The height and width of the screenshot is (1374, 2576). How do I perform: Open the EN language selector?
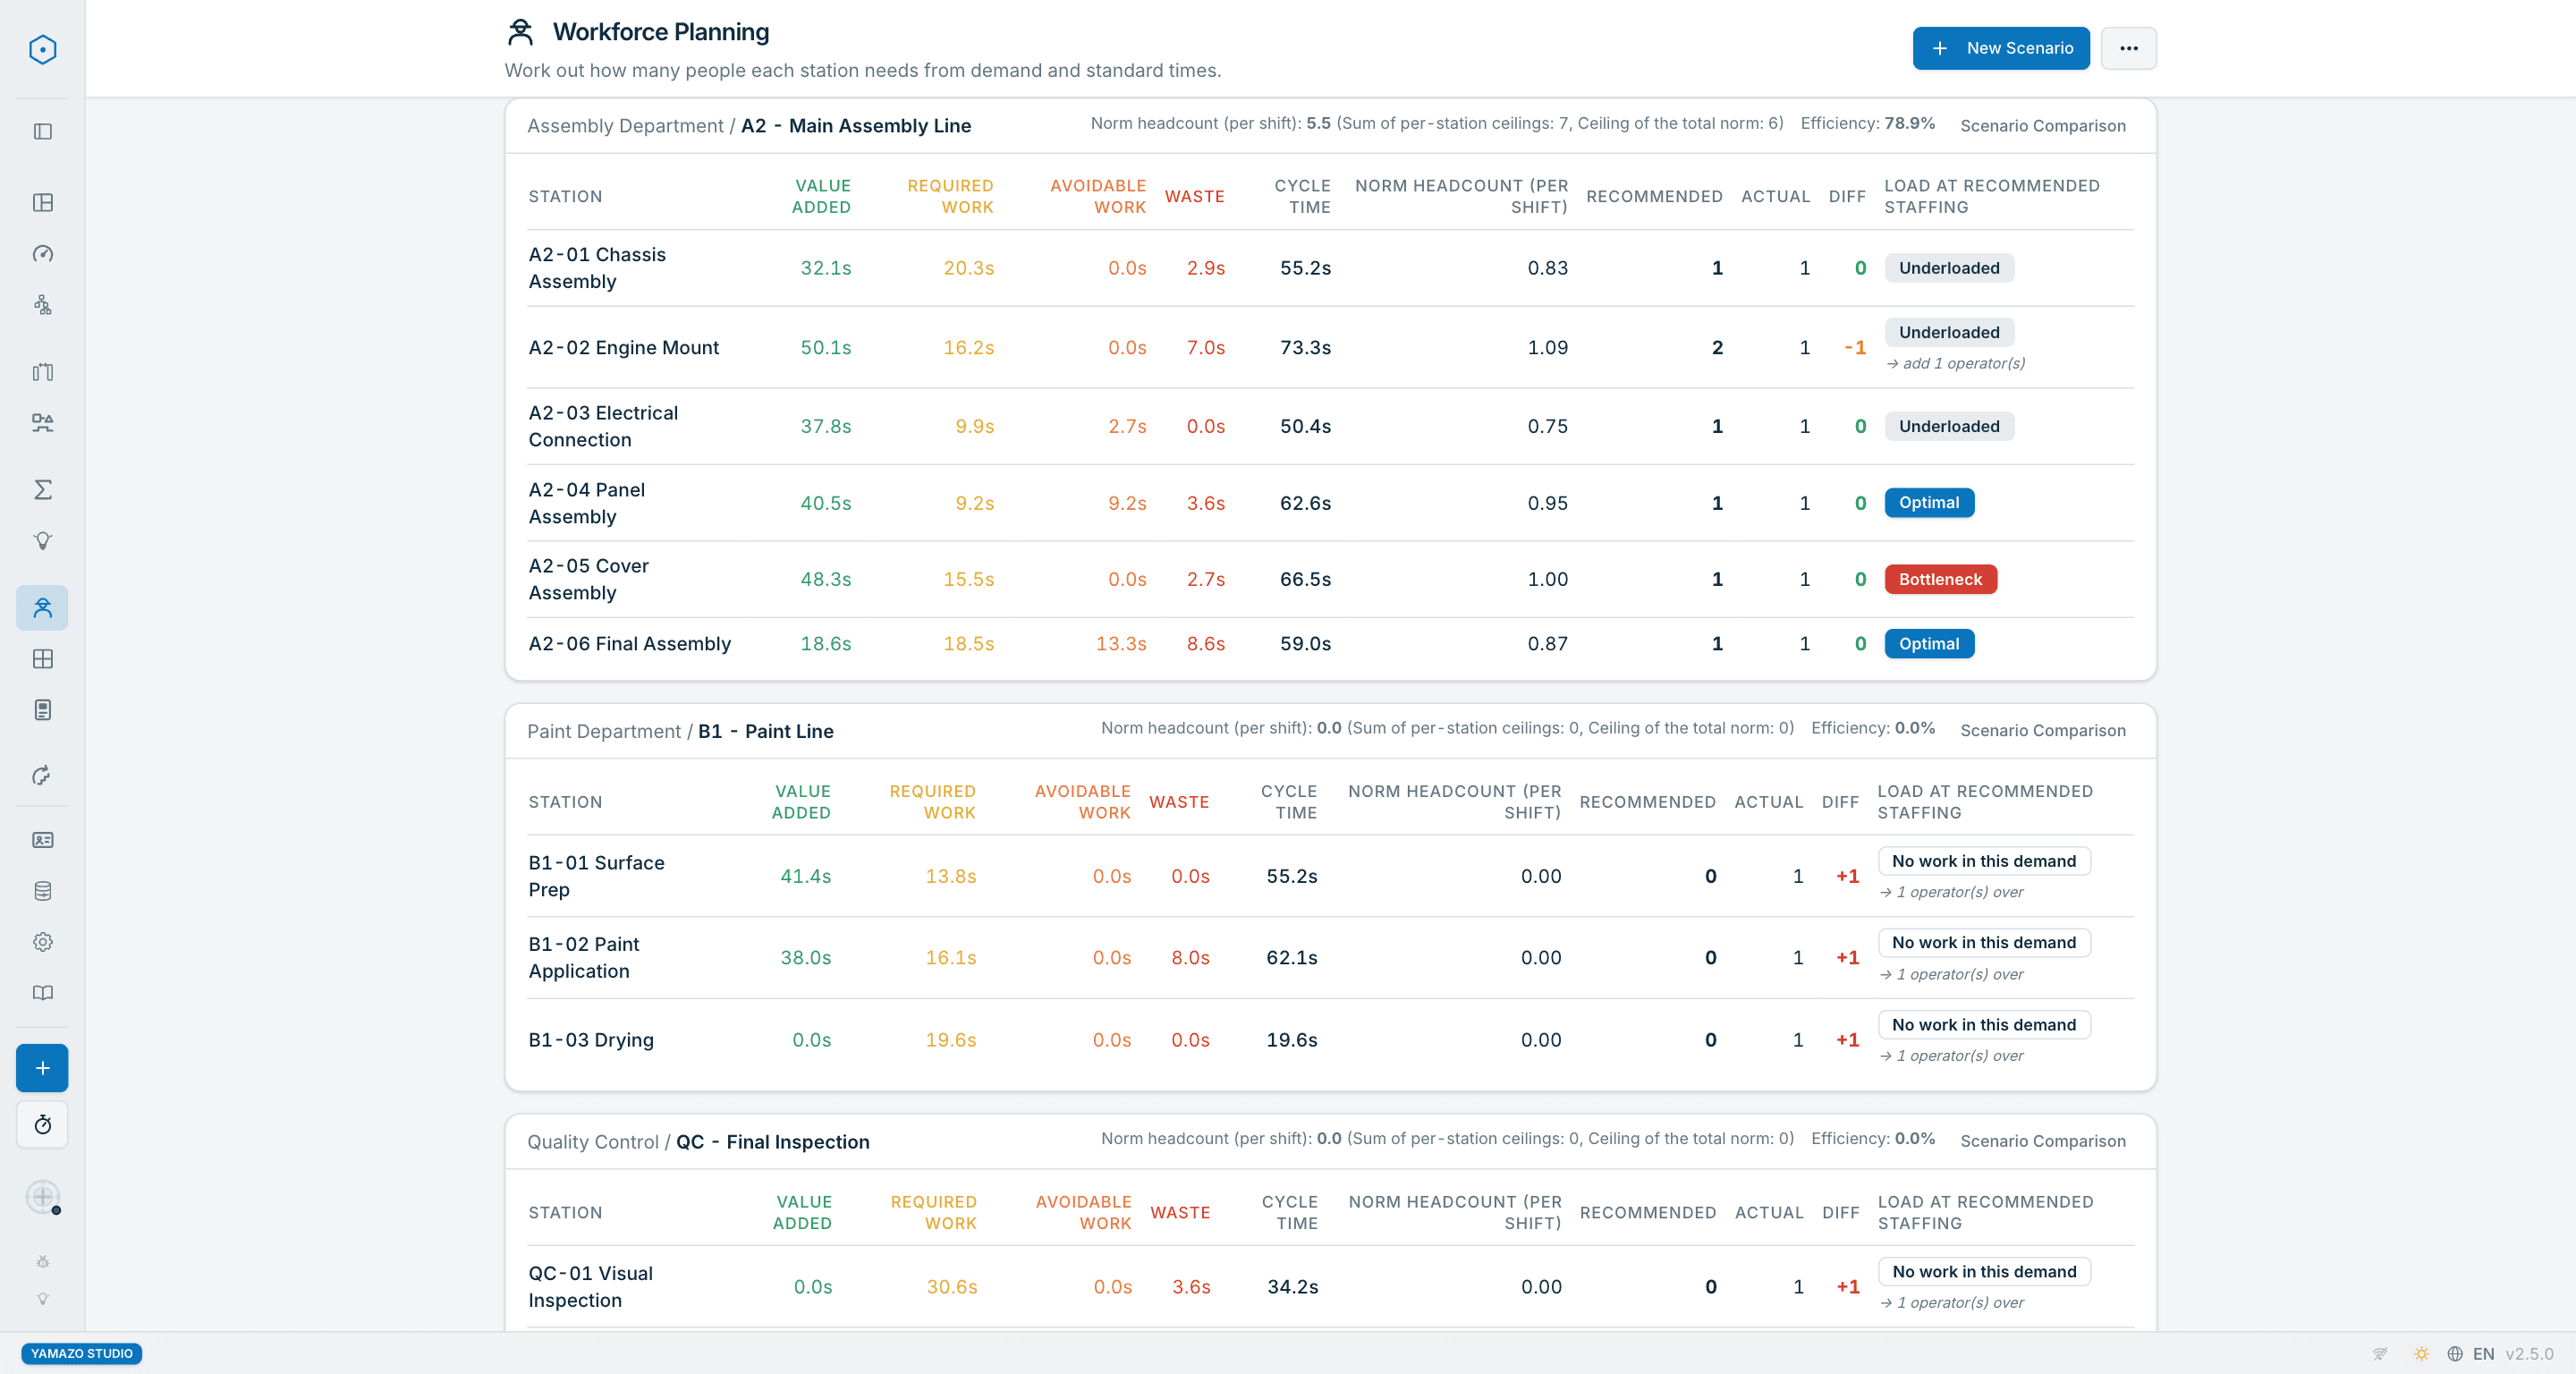2471,1353
